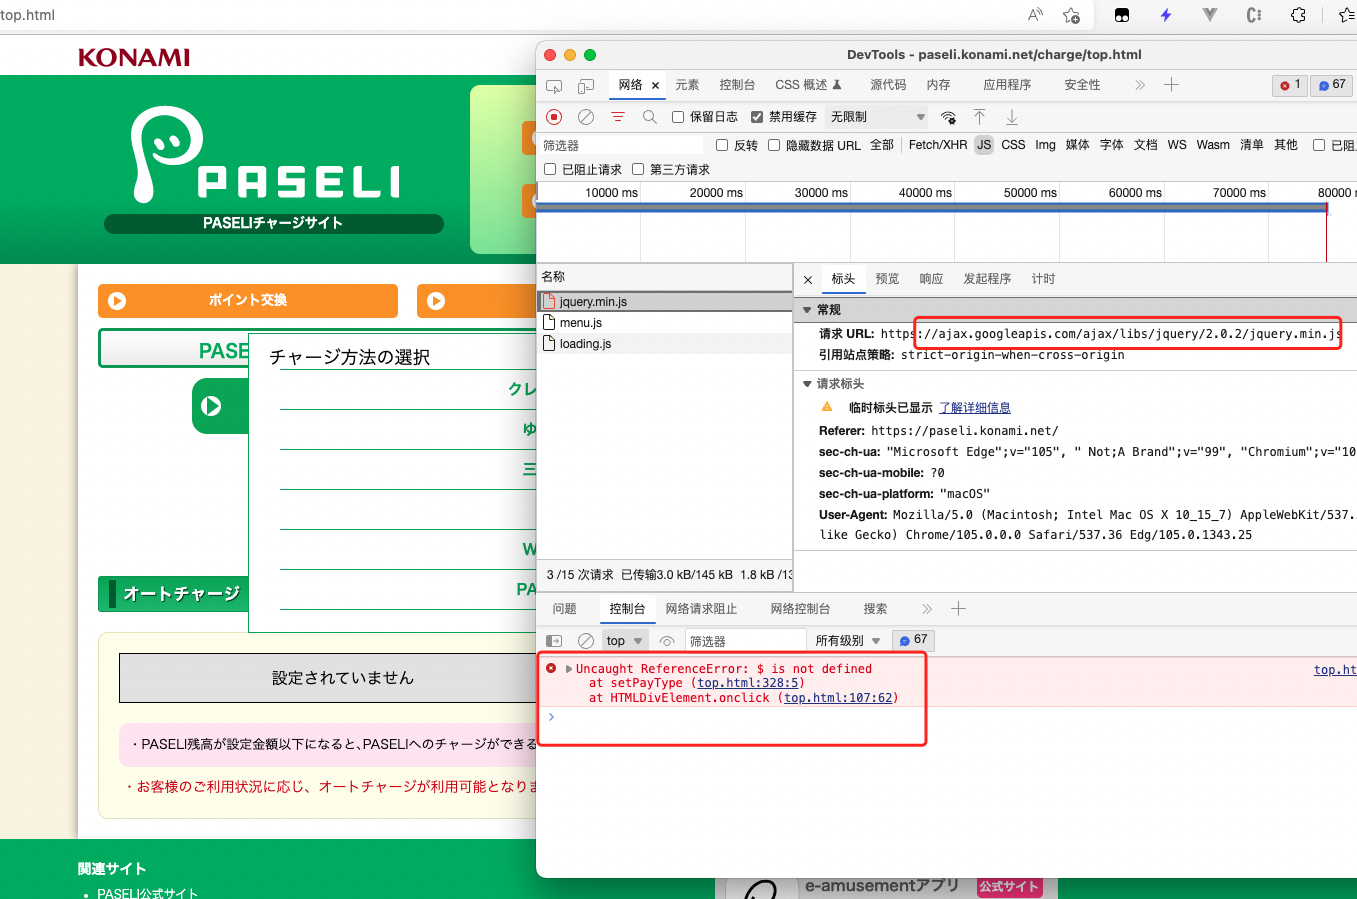Screen dimensions: 1357x899
Task: Enable the 保留日志 checkbox
Action: point(678,117)
